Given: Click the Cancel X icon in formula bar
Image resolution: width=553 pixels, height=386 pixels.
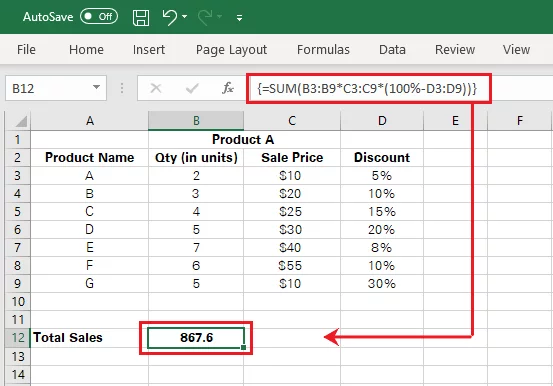Looking at the screenshot, I should (x=156, y=88).
